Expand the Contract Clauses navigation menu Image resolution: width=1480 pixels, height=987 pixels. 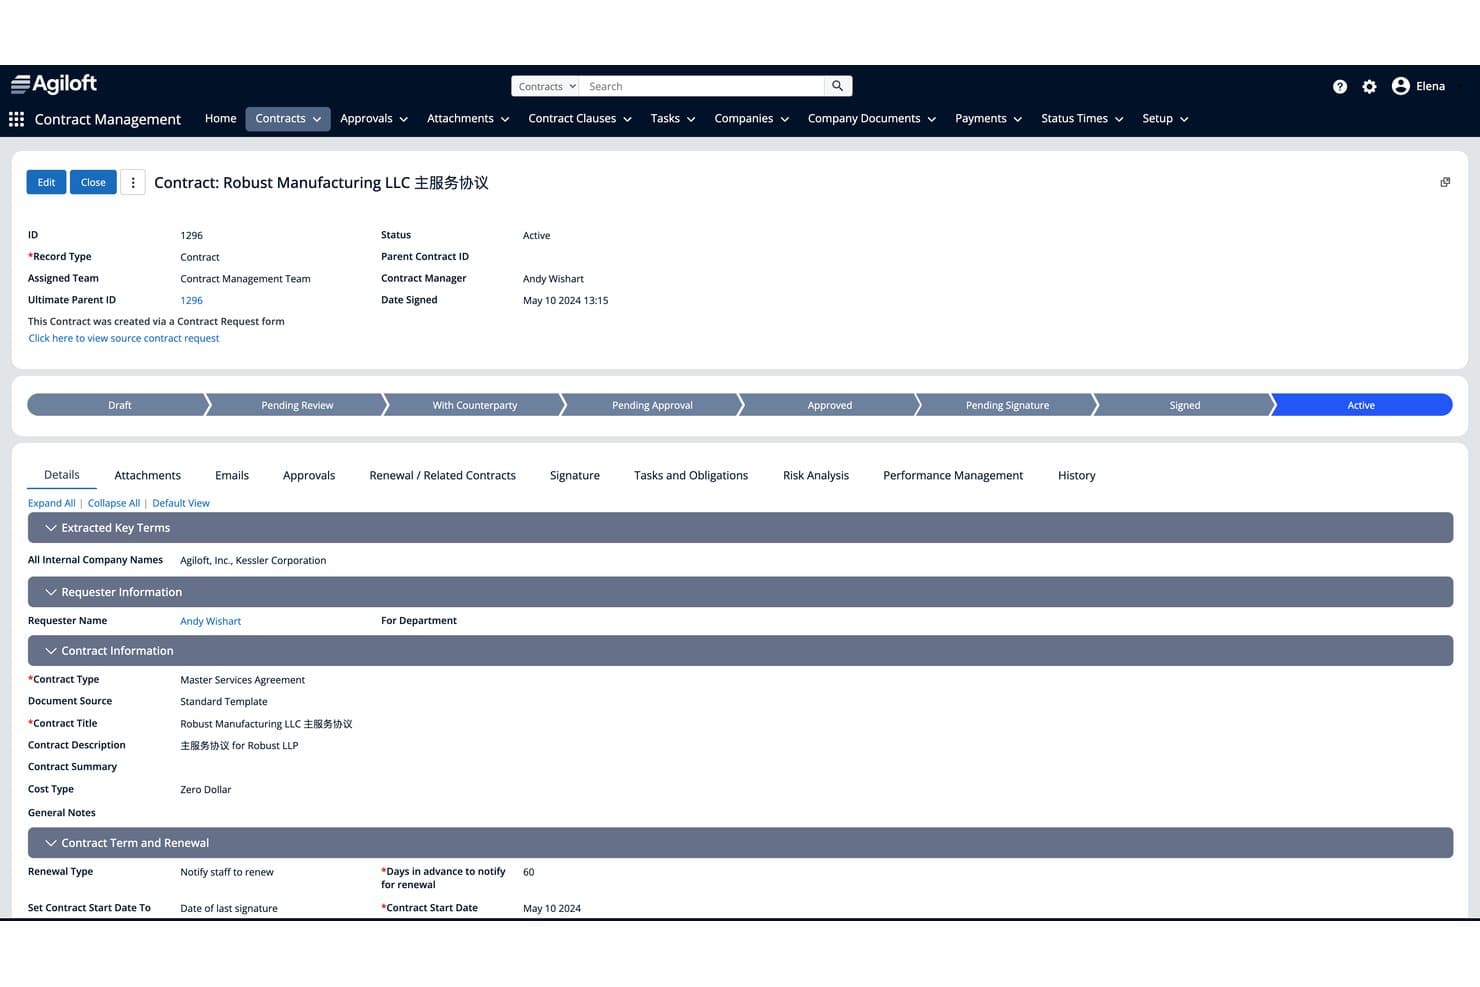(580, 119)
